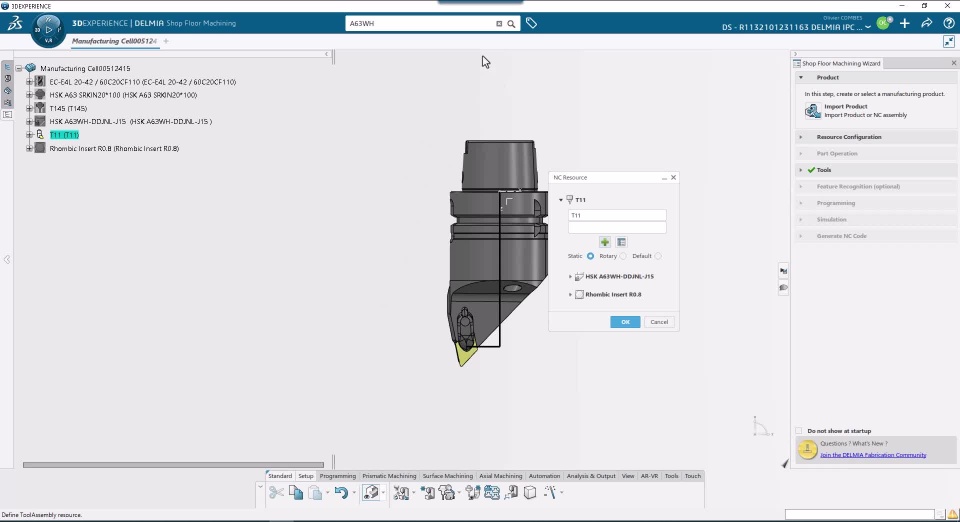Open the Automation toolbar tab
This screenshot has width=960, height=522.
coord(544,476)
